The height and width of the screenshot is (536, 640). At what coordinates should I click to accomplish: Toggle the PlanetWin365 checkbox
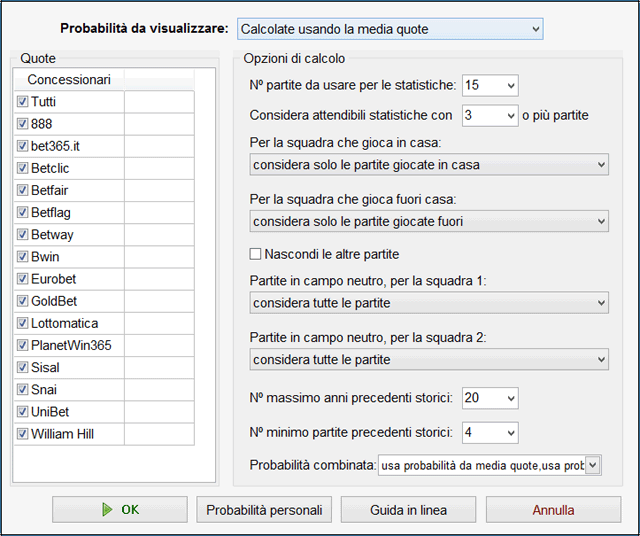tap(22, 345)
